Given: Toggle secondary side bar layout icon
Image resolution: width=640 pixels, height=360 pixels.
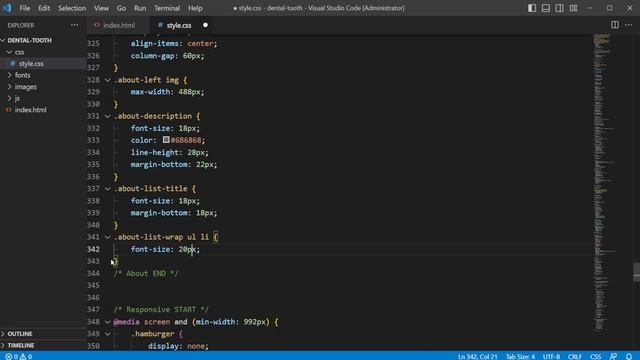Looking at the screenshot, I should 560,8.
